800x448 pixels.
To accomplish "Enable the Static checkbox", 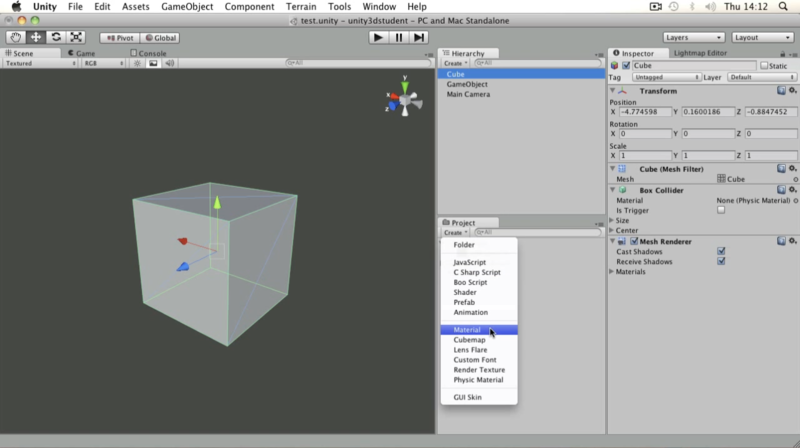I will click(x=764, y=65).
